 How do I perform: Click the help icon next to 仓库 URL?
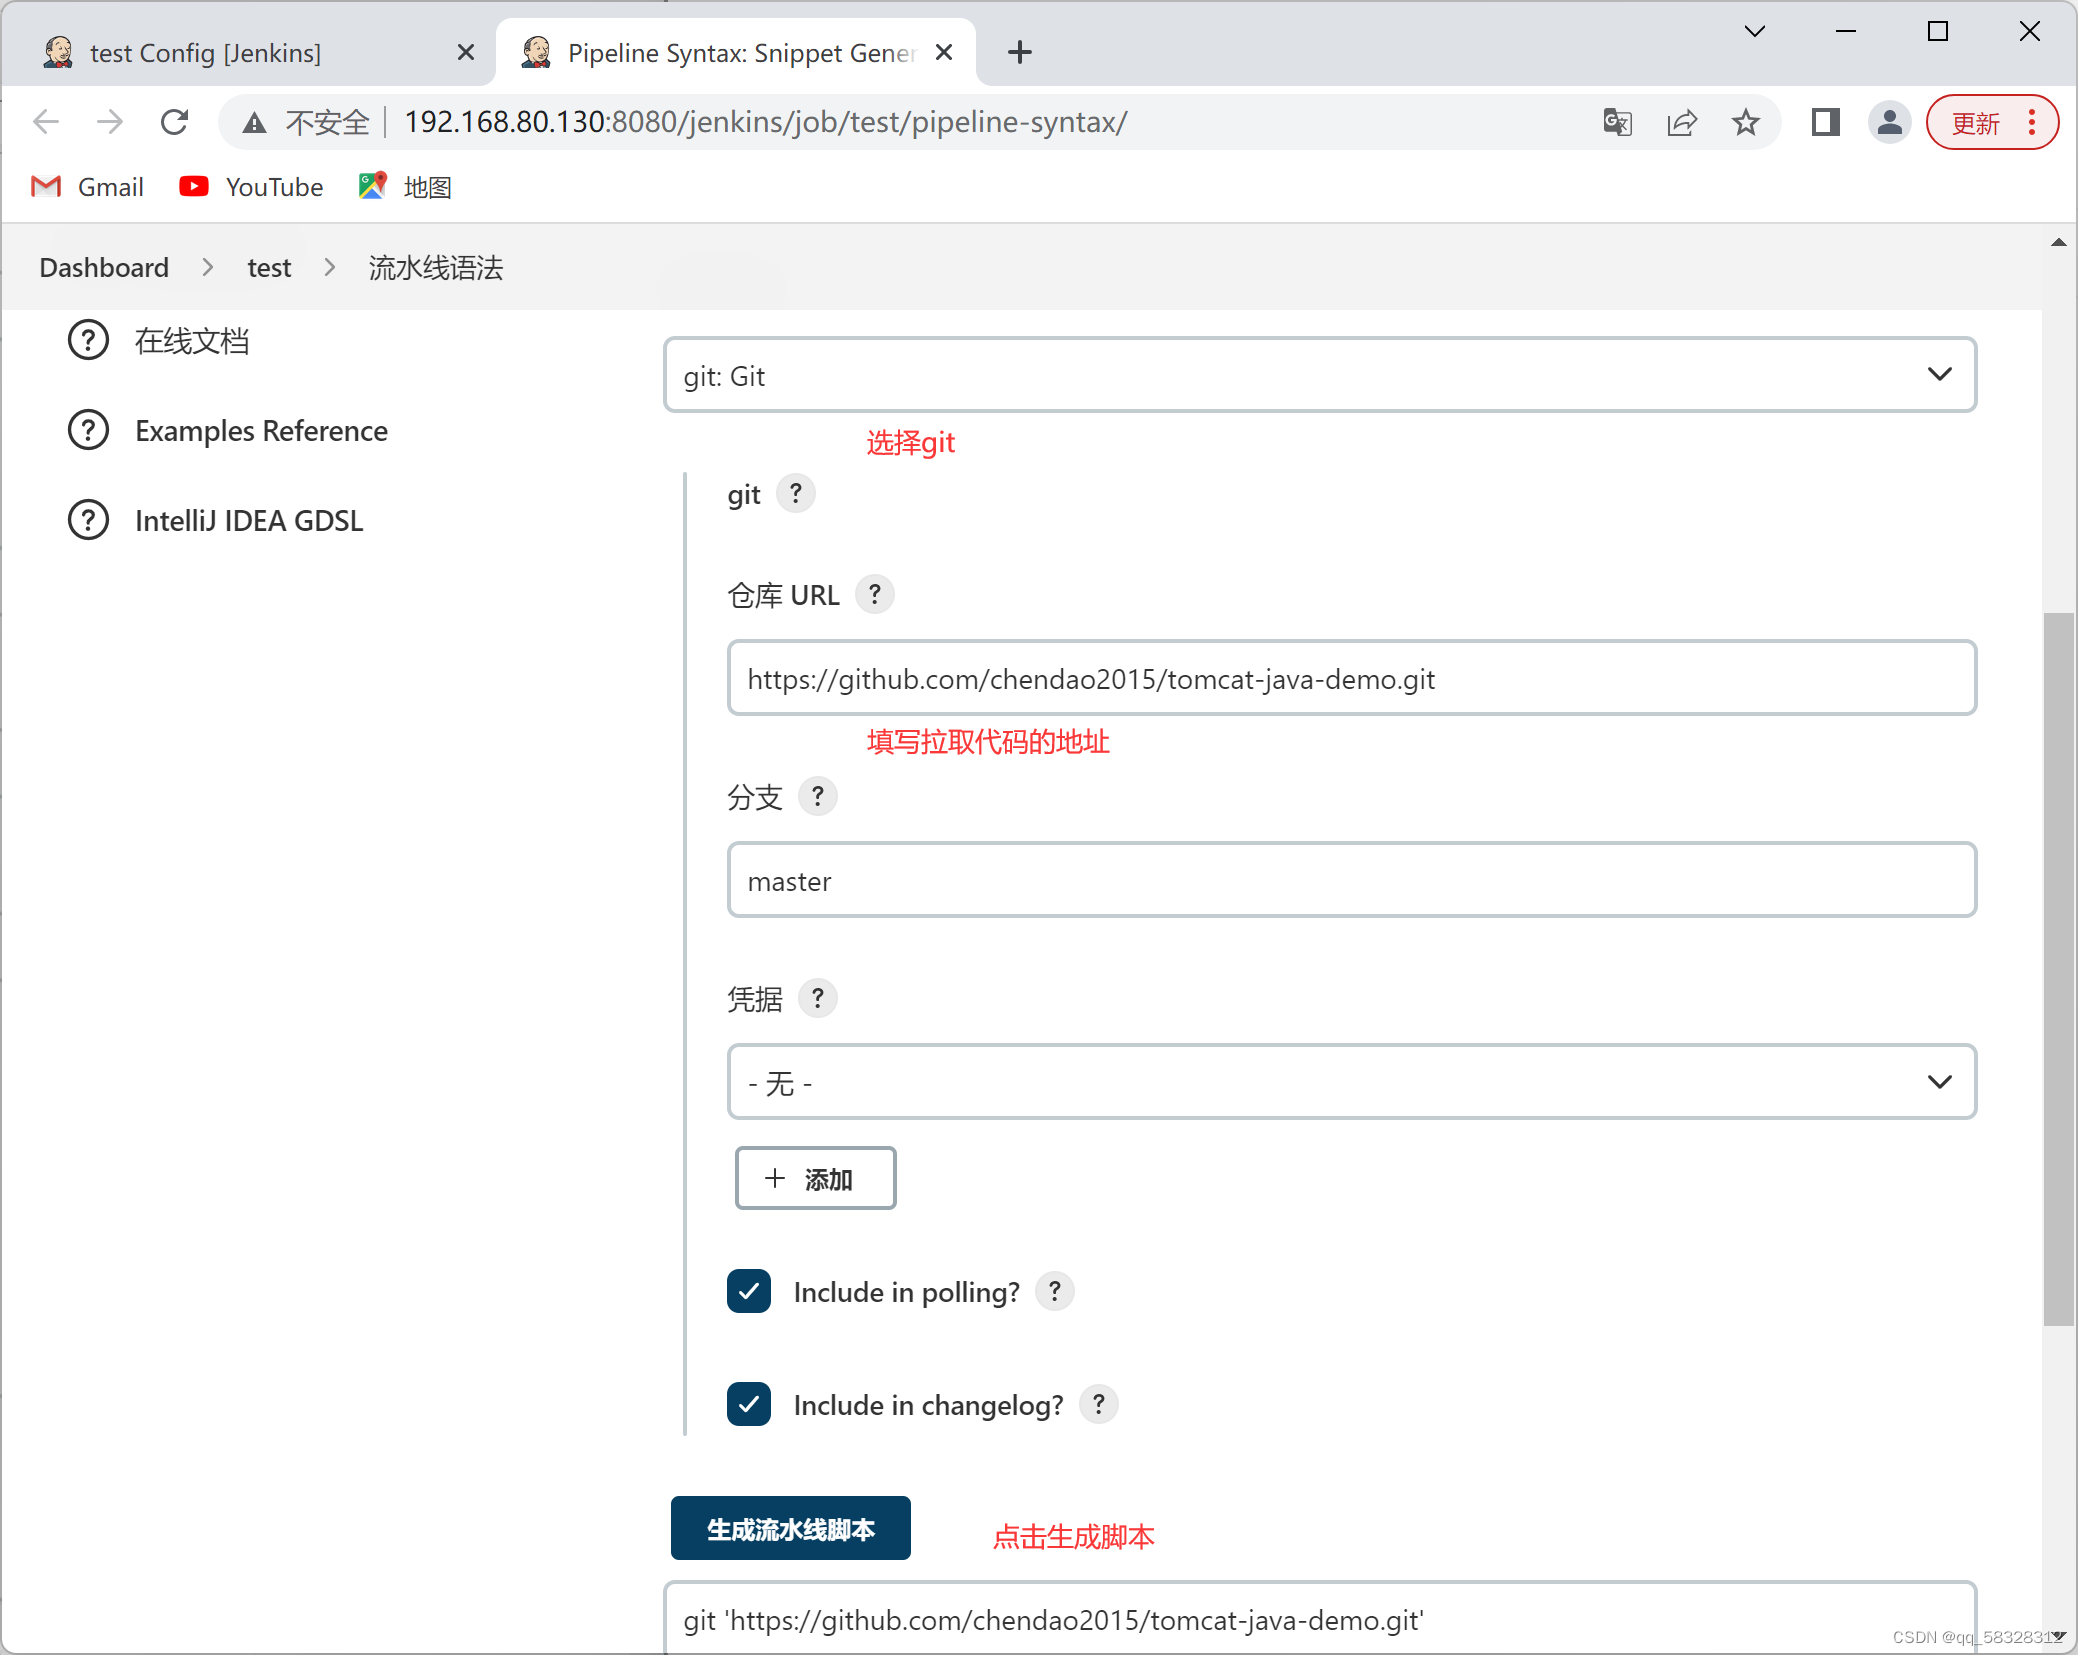coord(875,595)
